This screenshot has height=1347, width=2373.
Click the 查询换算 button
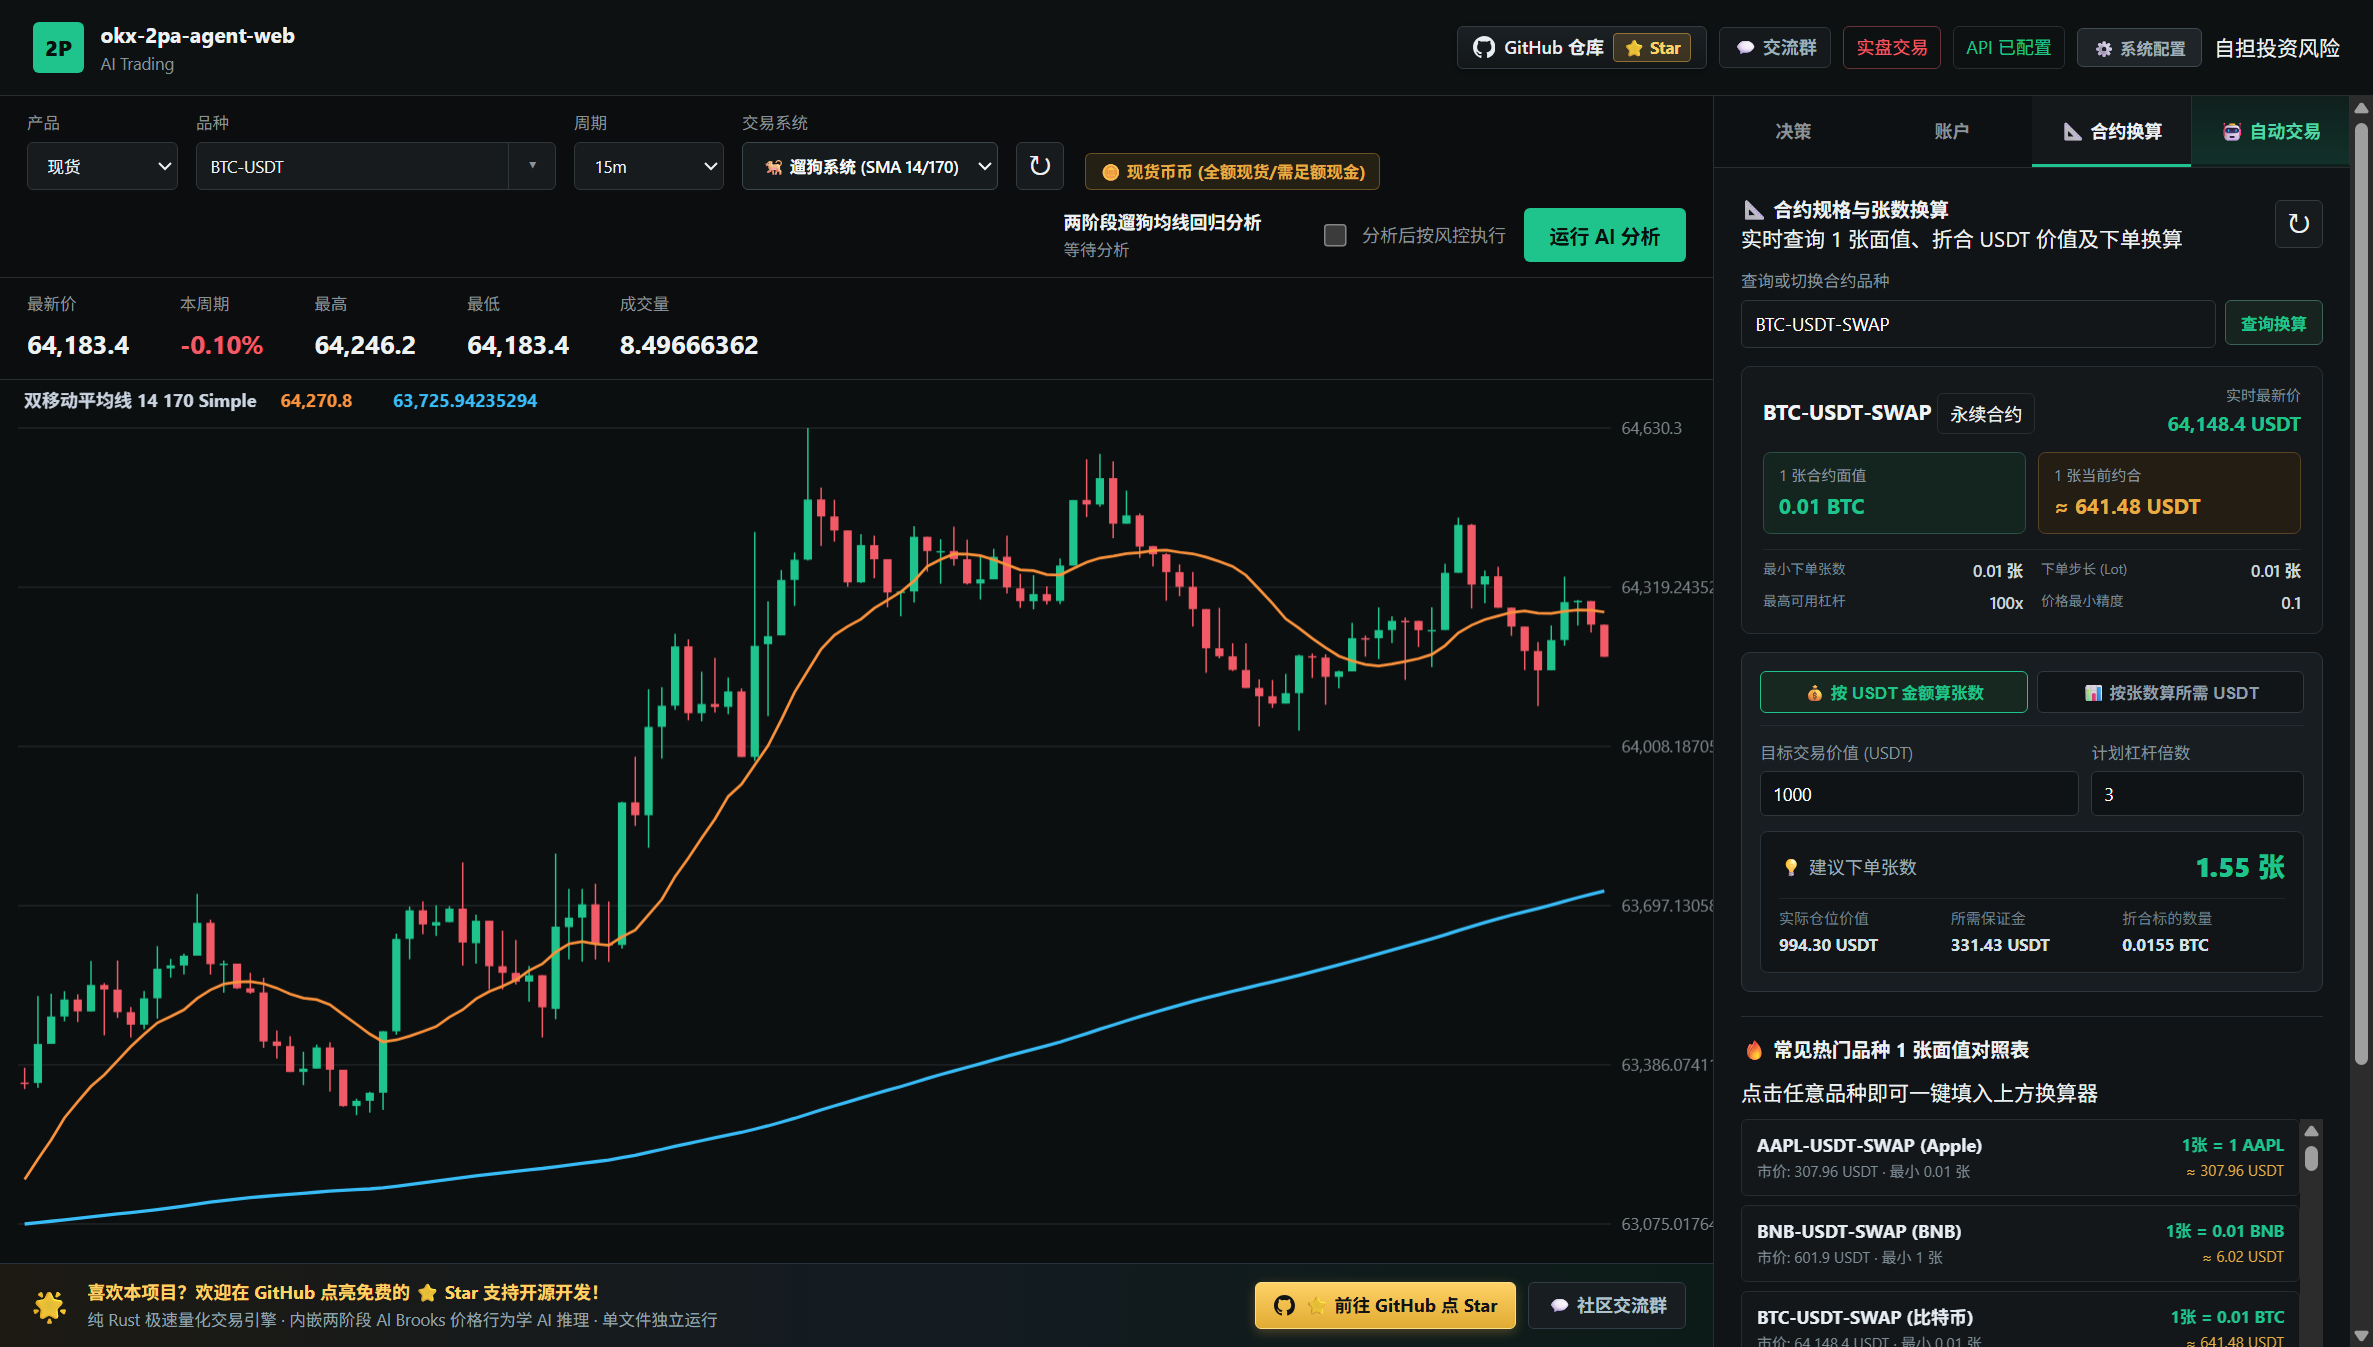pyautogui.click(x=2273, y=324)
